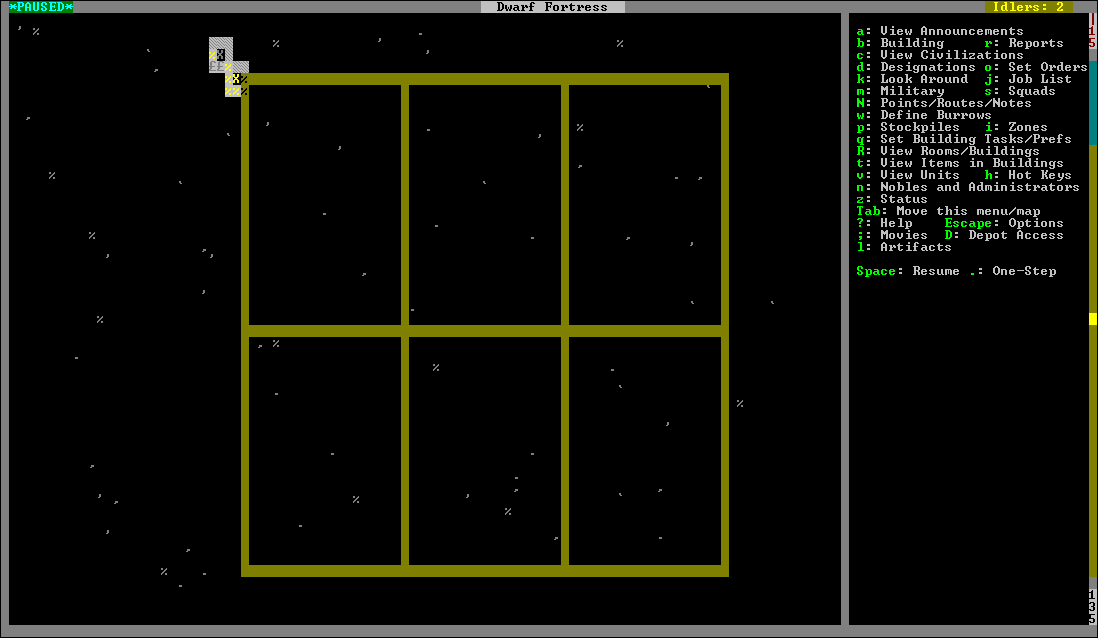Image resolution: width=1098 pixels, height=638 pixels.
Task: Toggle Tab: Move this menu/map
Action: click(948, 211)
